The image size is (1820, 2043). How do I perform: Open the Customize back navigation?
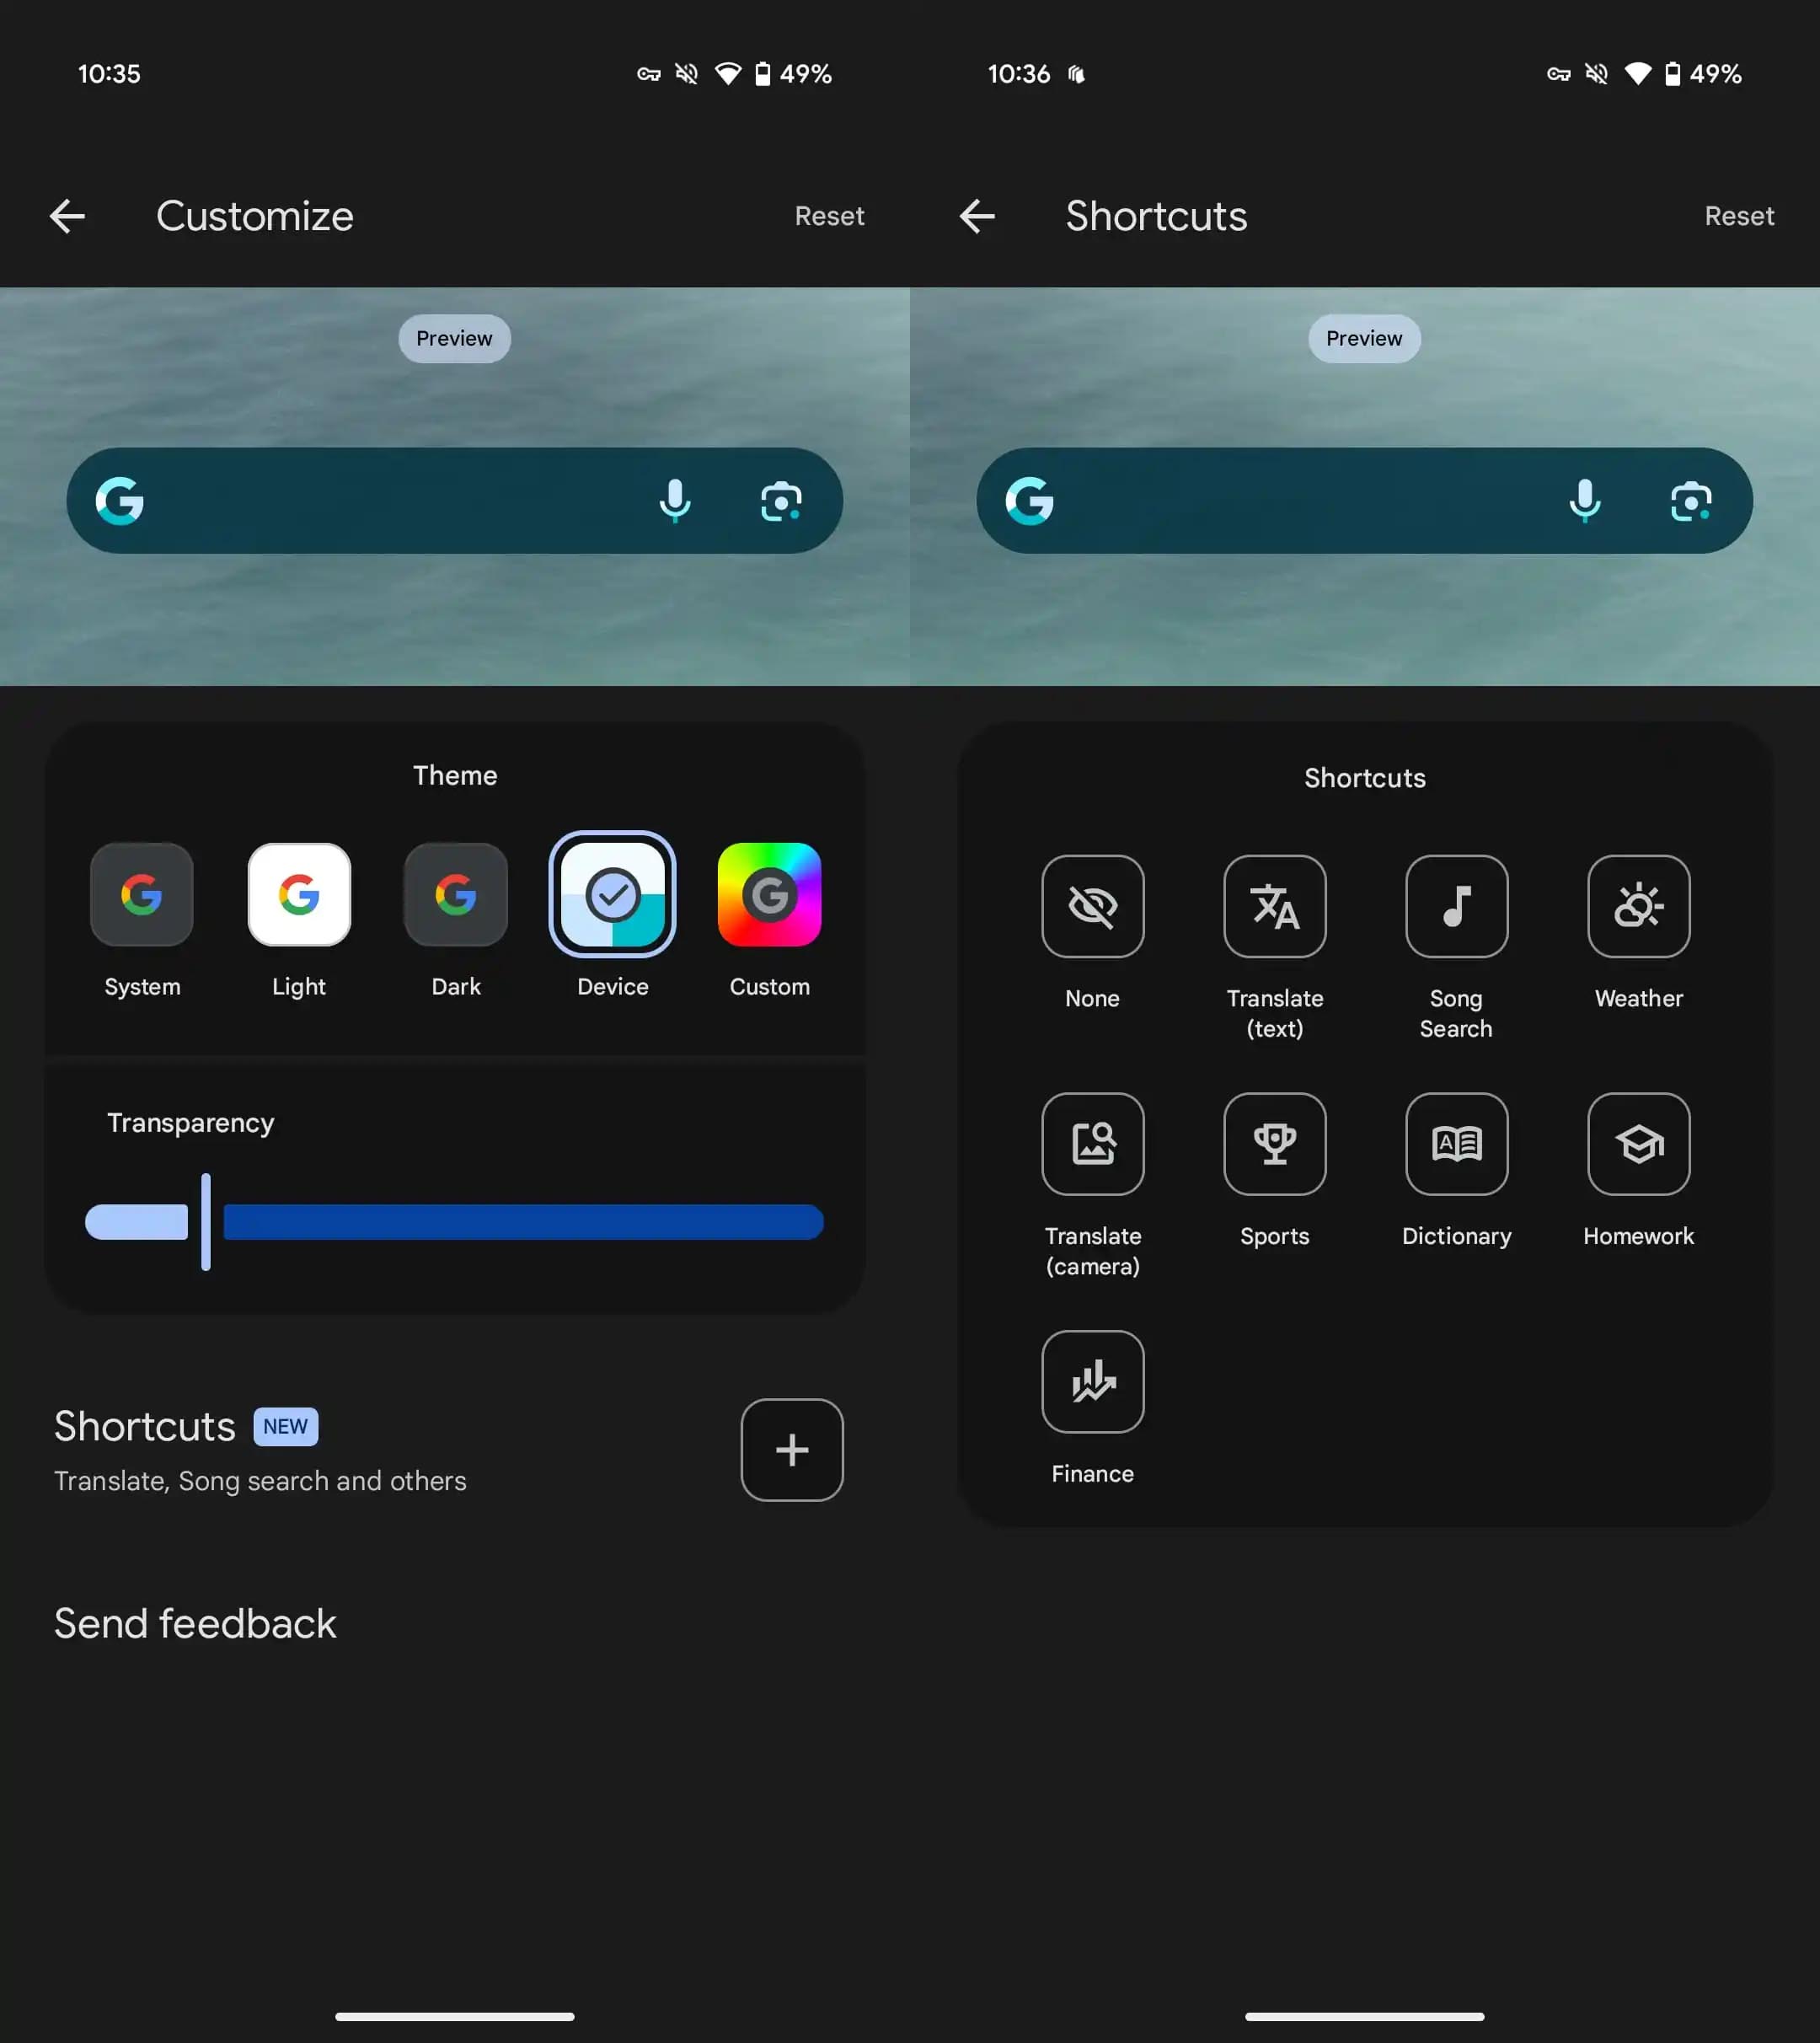[65, 214]
